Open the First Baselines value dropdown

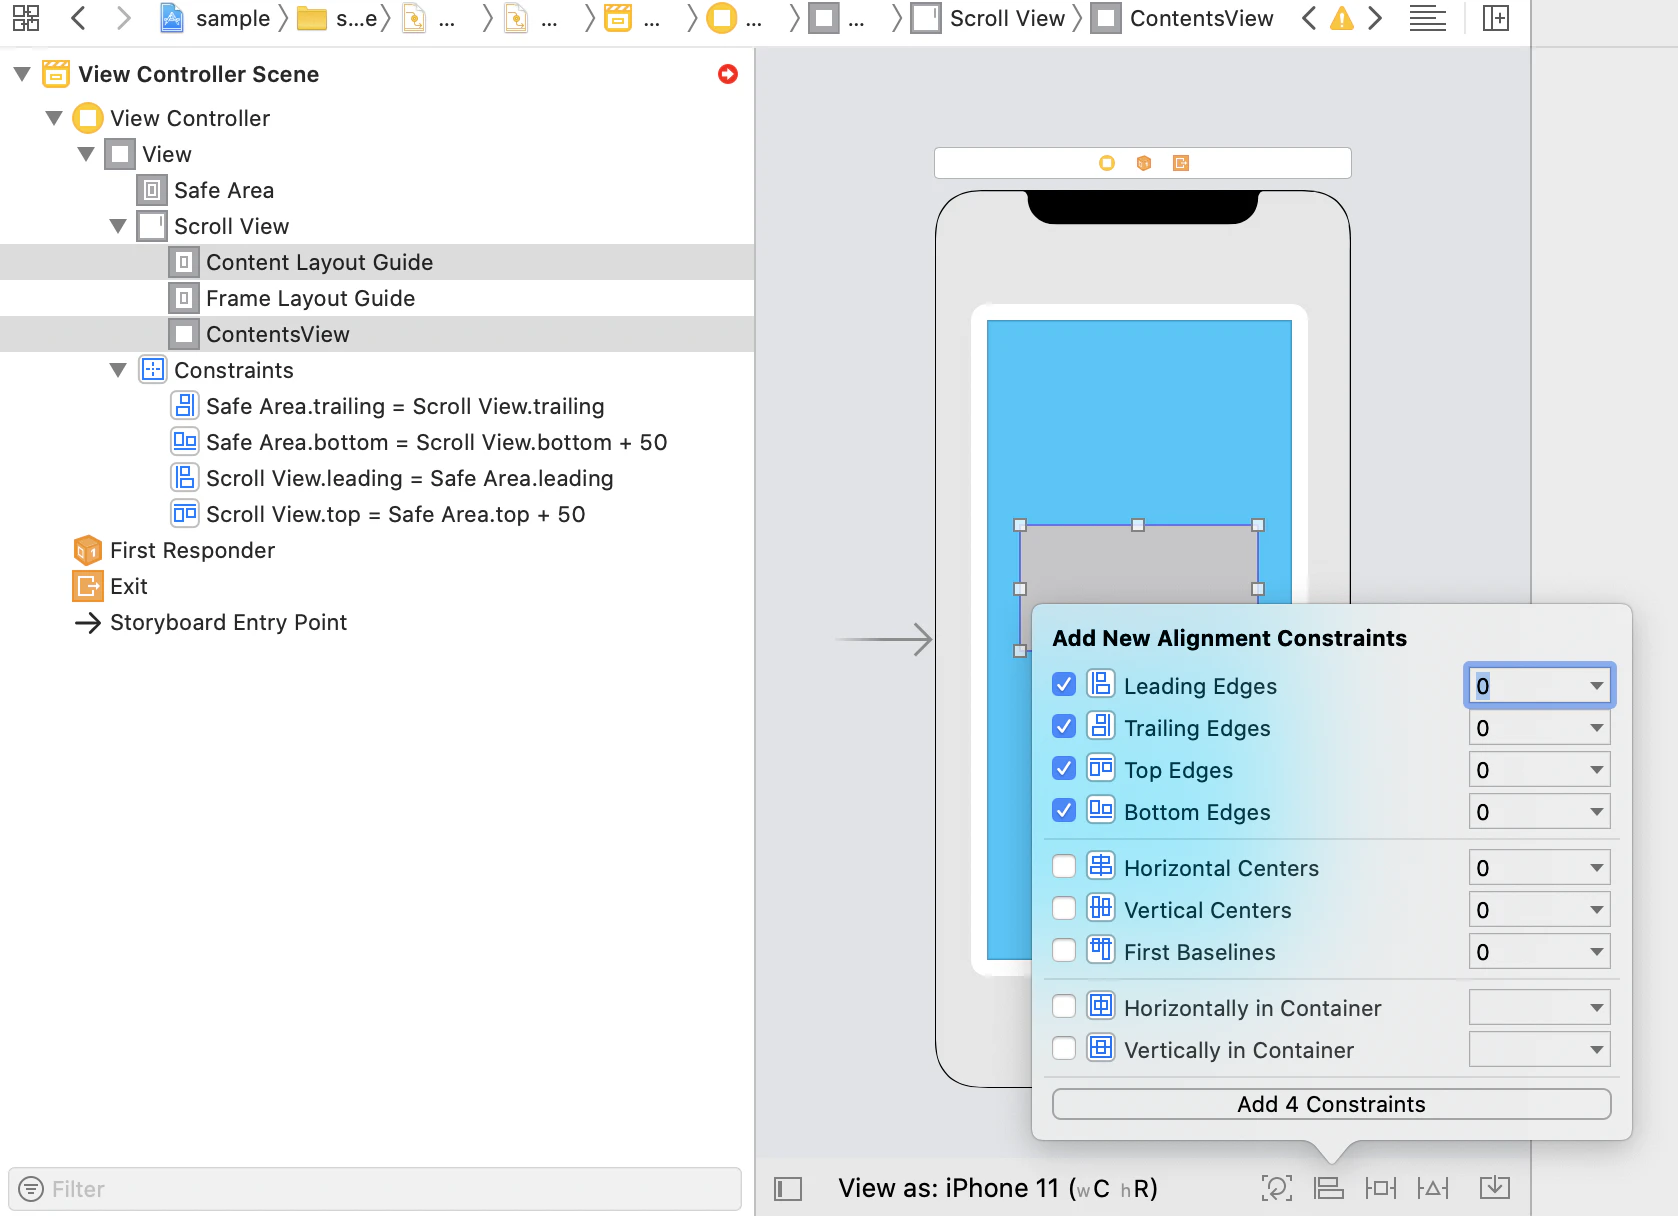click(1596, 952)
